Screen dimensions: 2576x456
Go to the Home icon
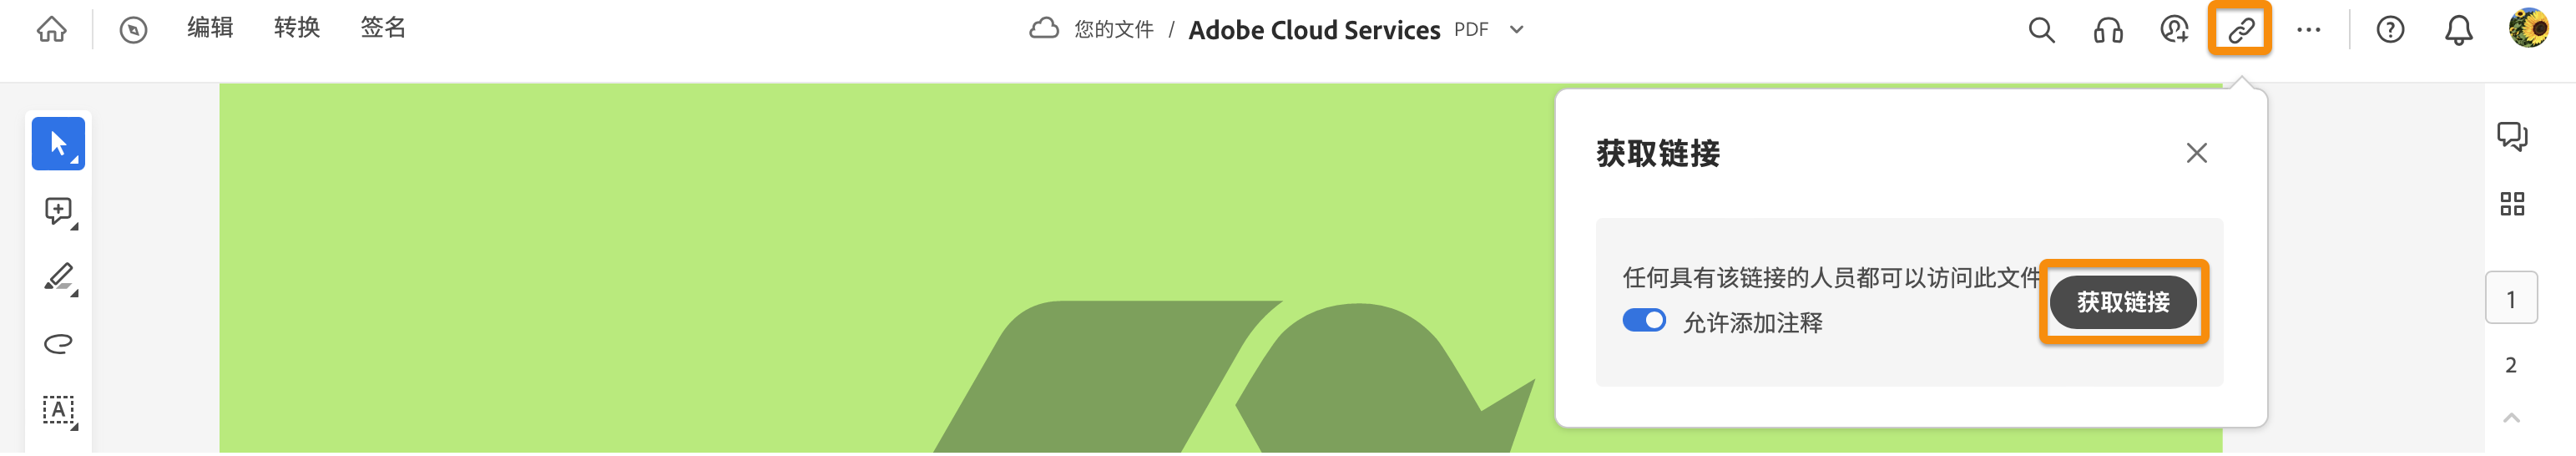[x=52, y=30]
